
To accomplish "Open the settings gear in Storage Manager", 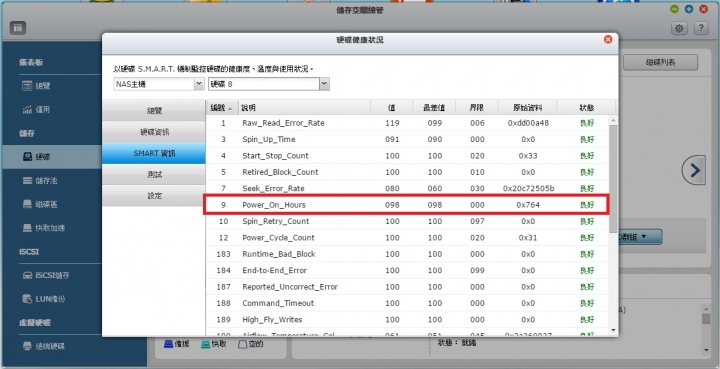I will pyautogui.click(x=679, y=28).
